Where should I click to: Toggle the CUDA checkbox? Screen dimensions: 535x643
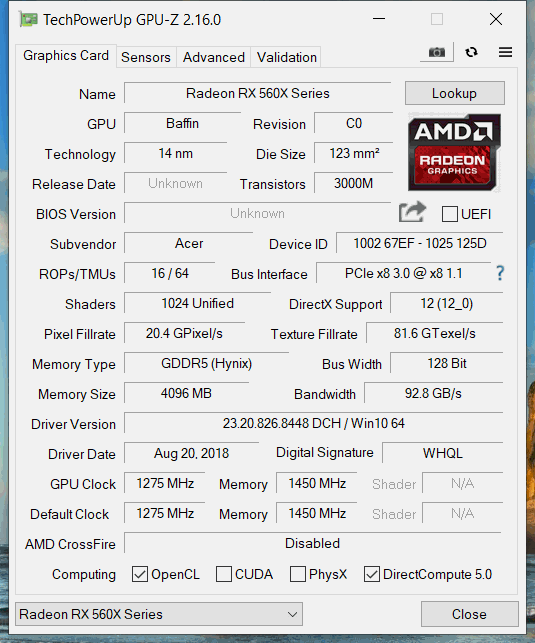pos(224,574)
